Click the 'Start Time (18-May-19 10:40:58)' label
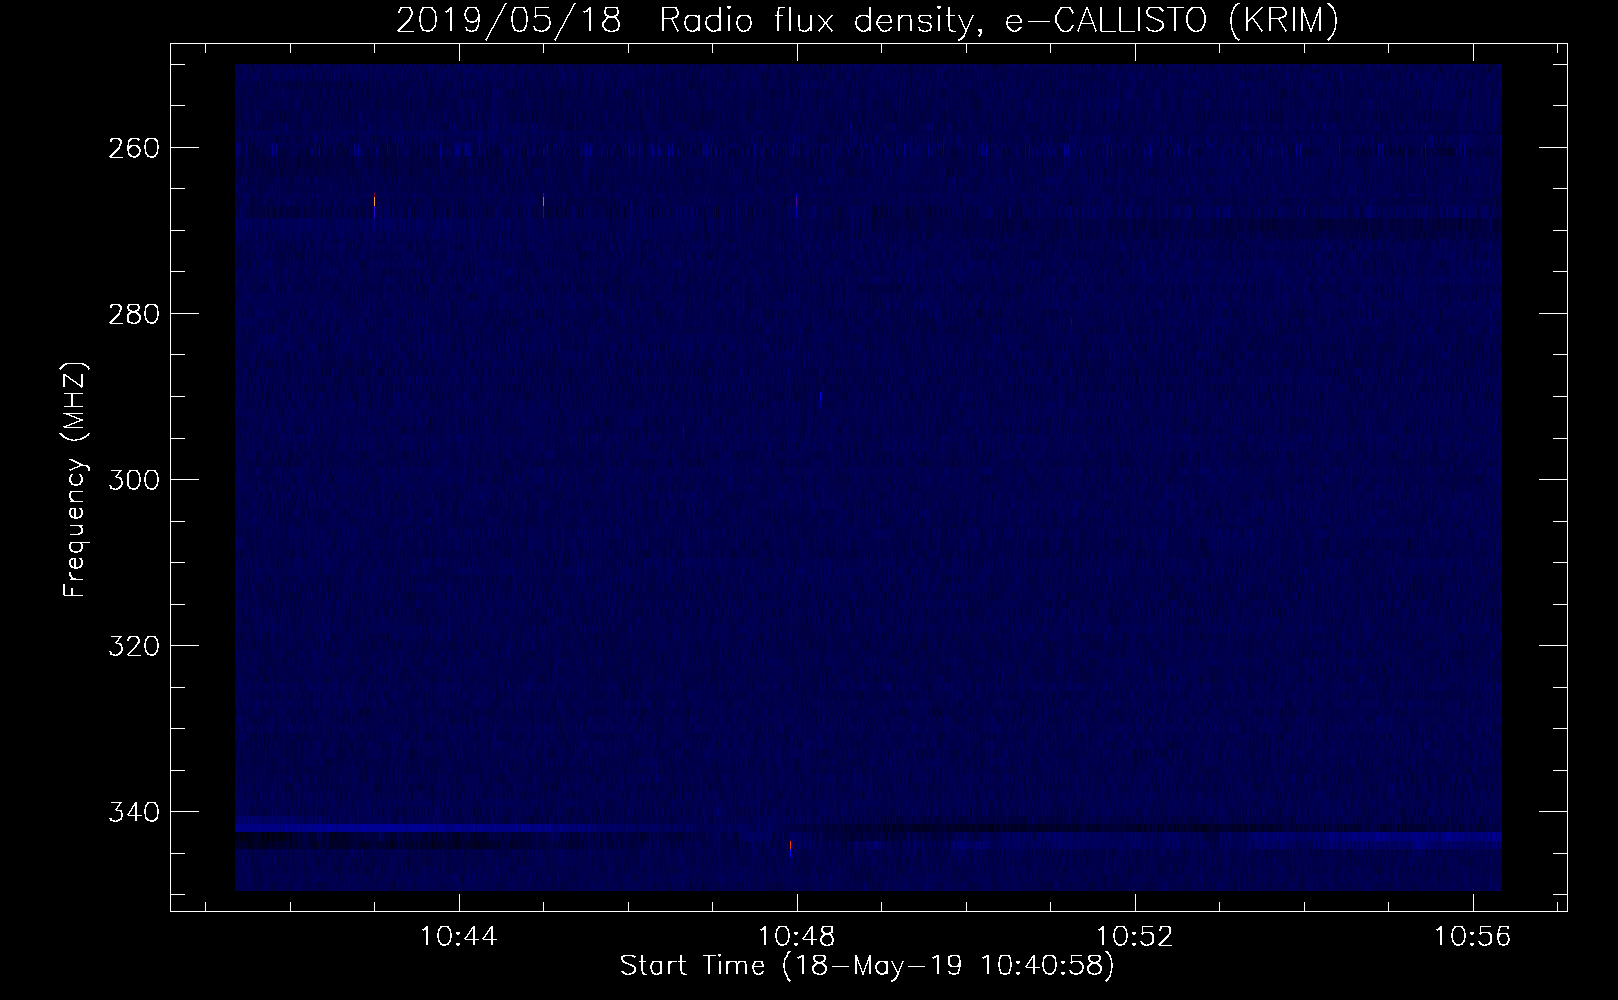This screenshot has height=1000, width=1618. (x=867, y=967)
